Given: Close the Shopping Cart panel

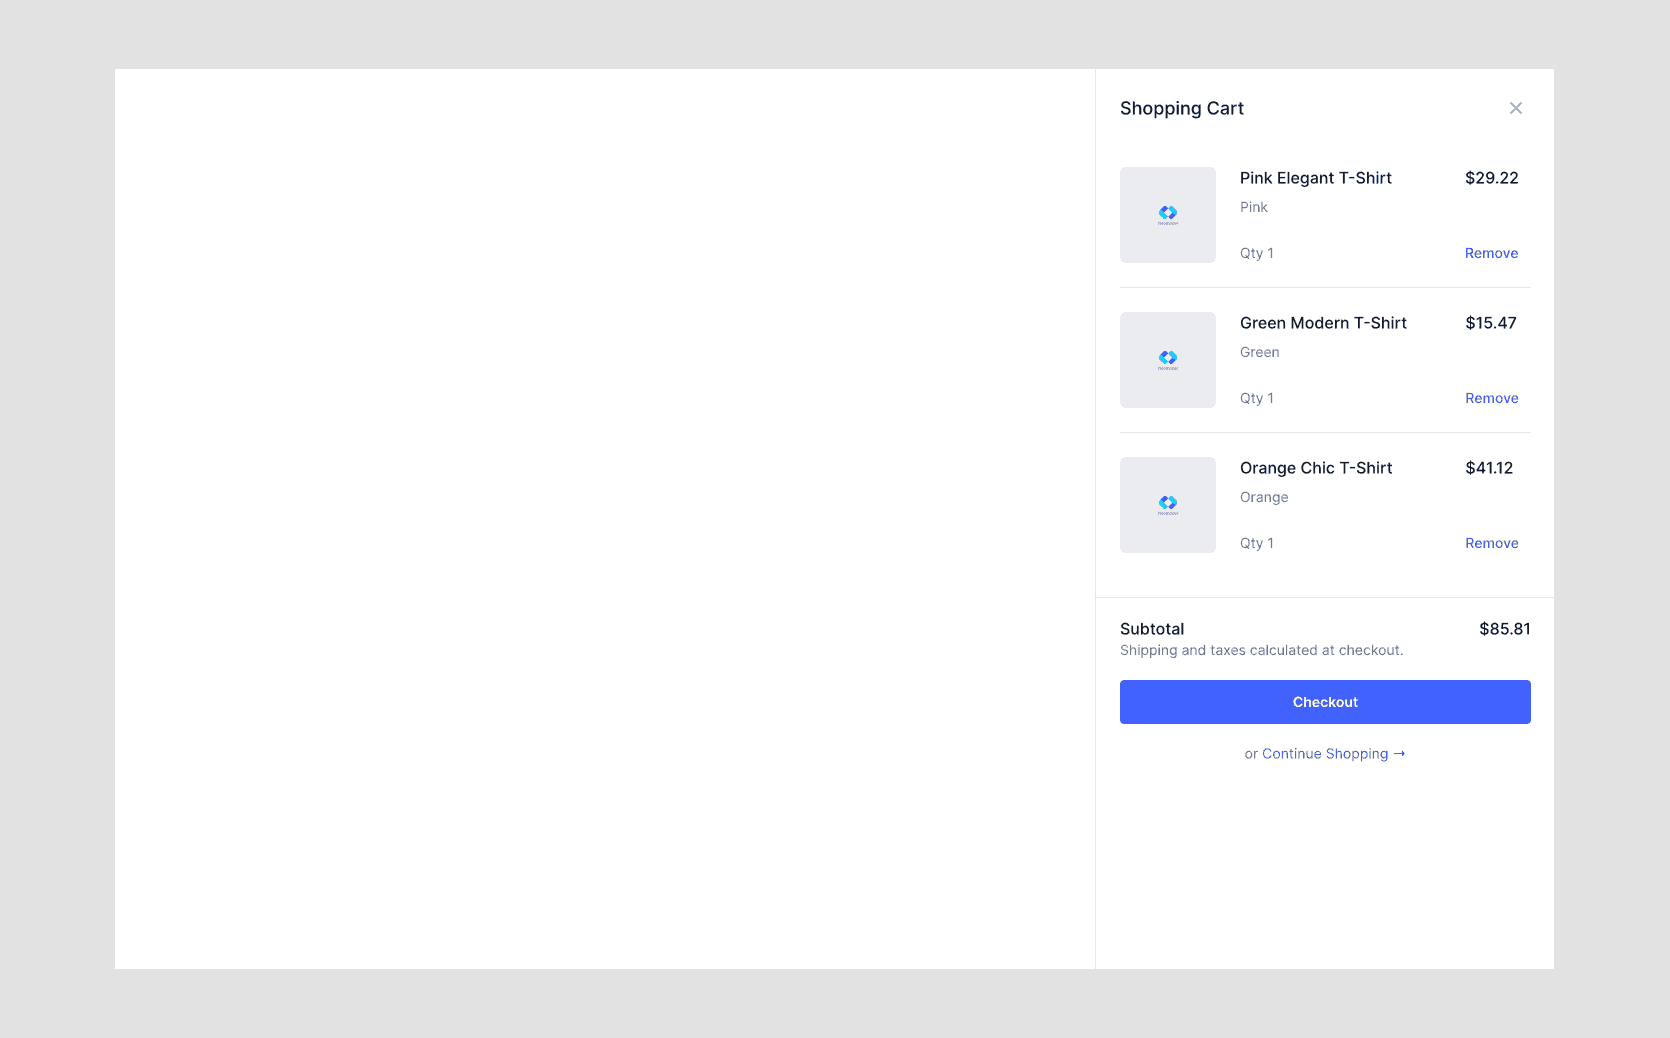Looking at the screenshot, I should 1516,108.
